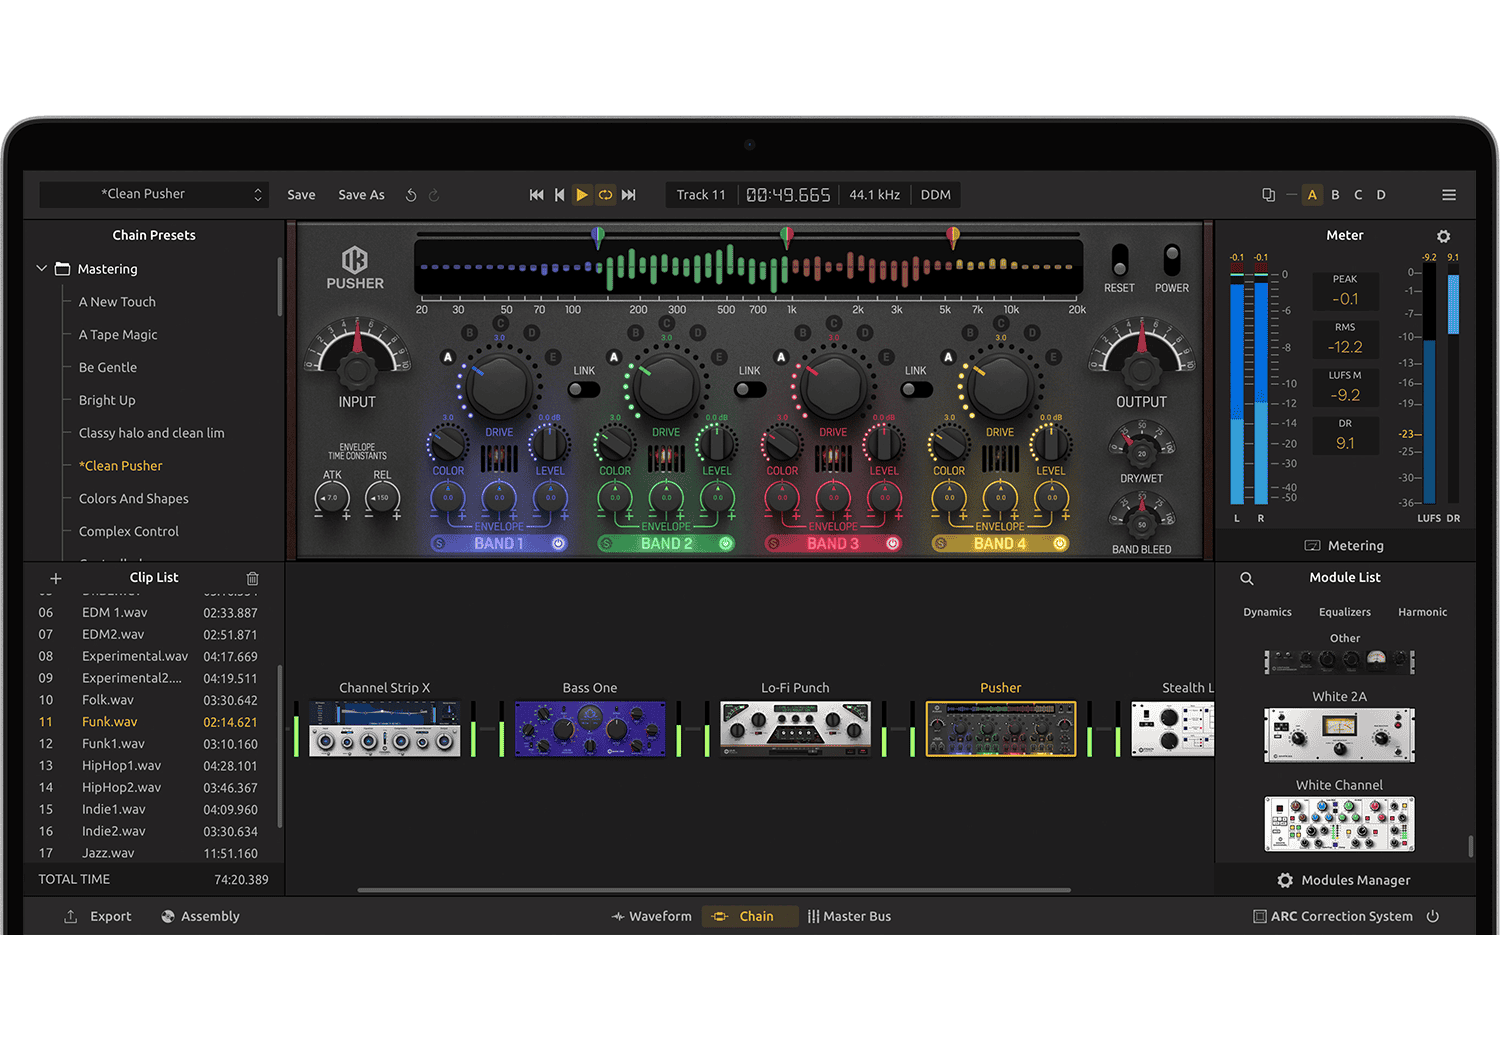Image resolution: width=1500 pixels, height=1050 pixels.
Task: Copy settings between snapshots icon
Action: click(x=1269, y=195)
